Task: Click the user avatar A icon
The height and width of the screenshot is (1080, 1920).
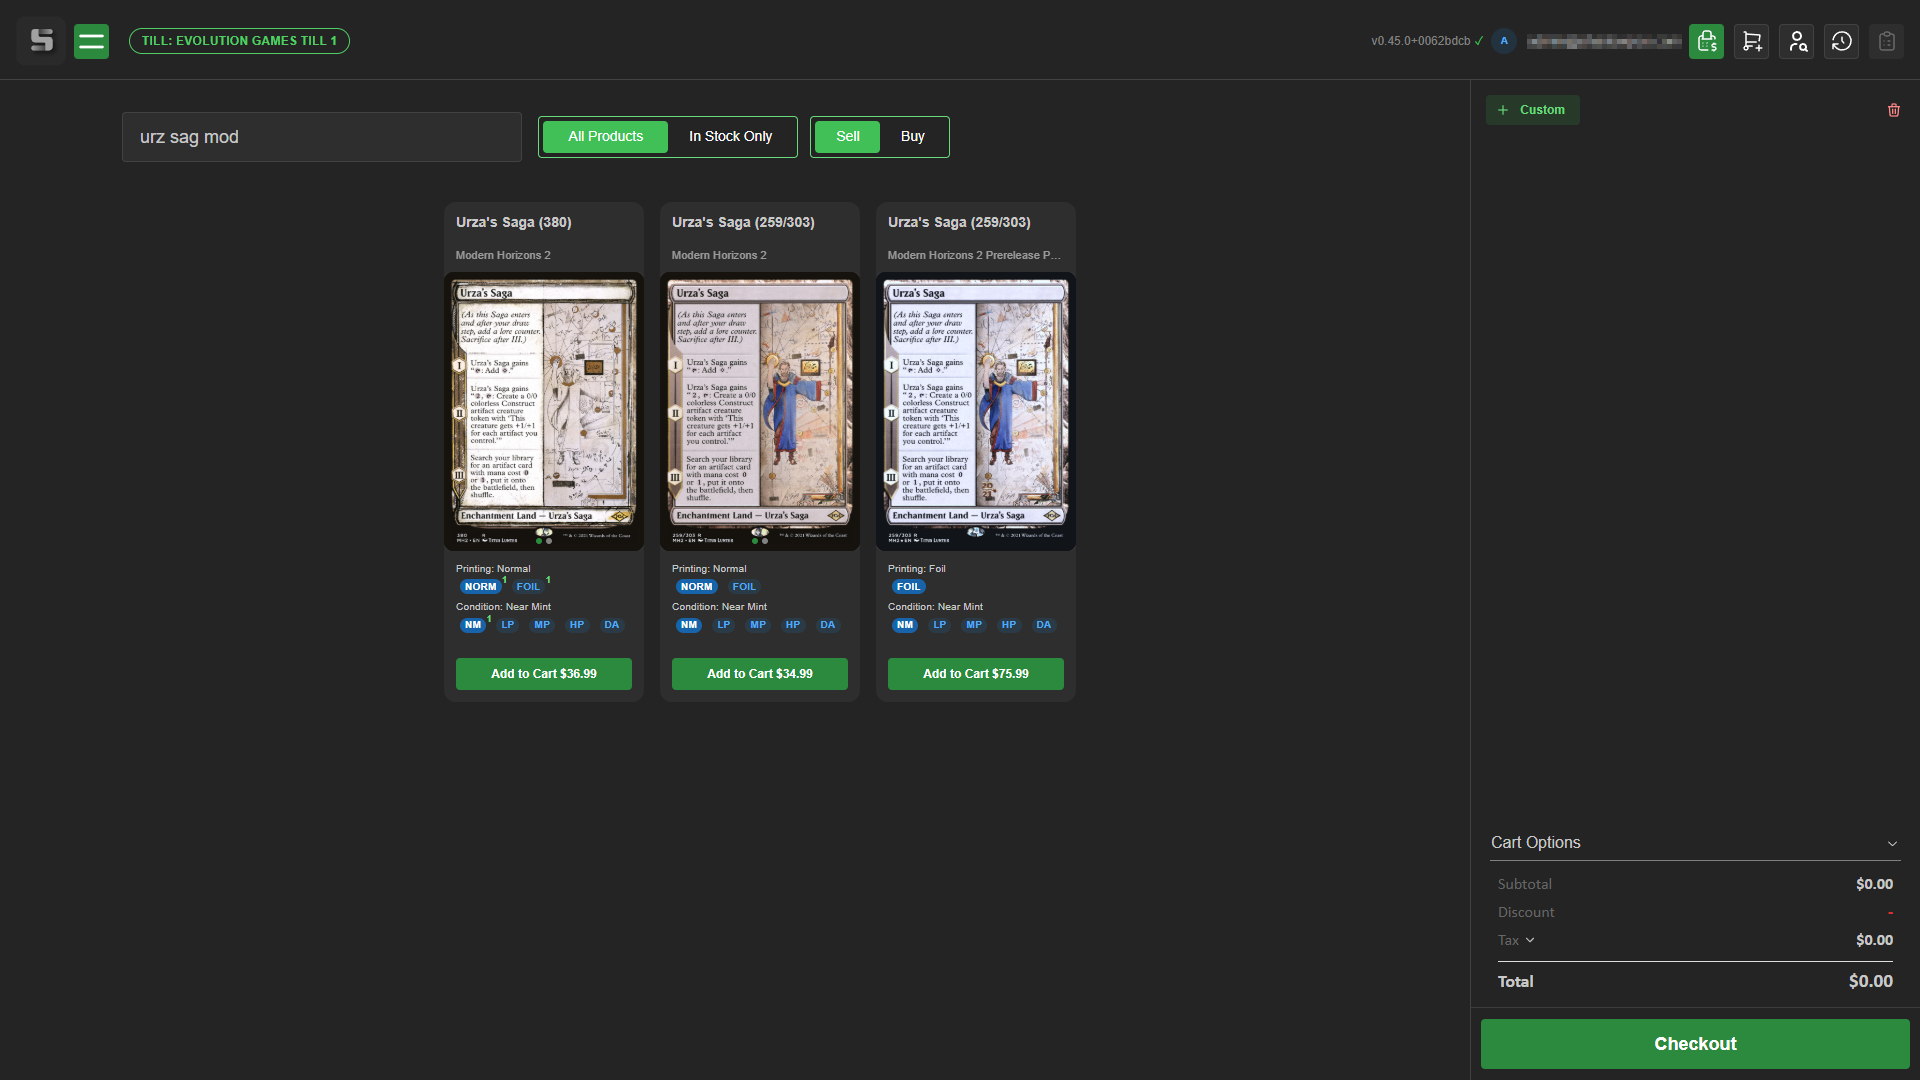Action: click(x=1504, y=41)
